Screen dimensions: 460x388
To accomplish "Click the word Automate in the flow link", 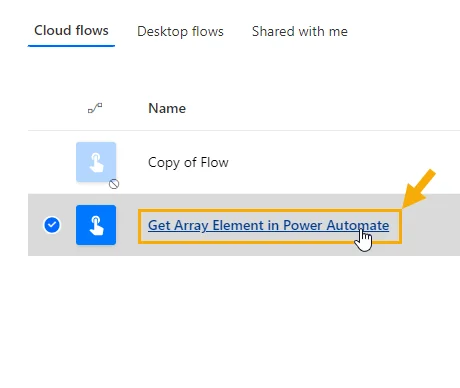I will pyautogui.click(x=358, y=225).
